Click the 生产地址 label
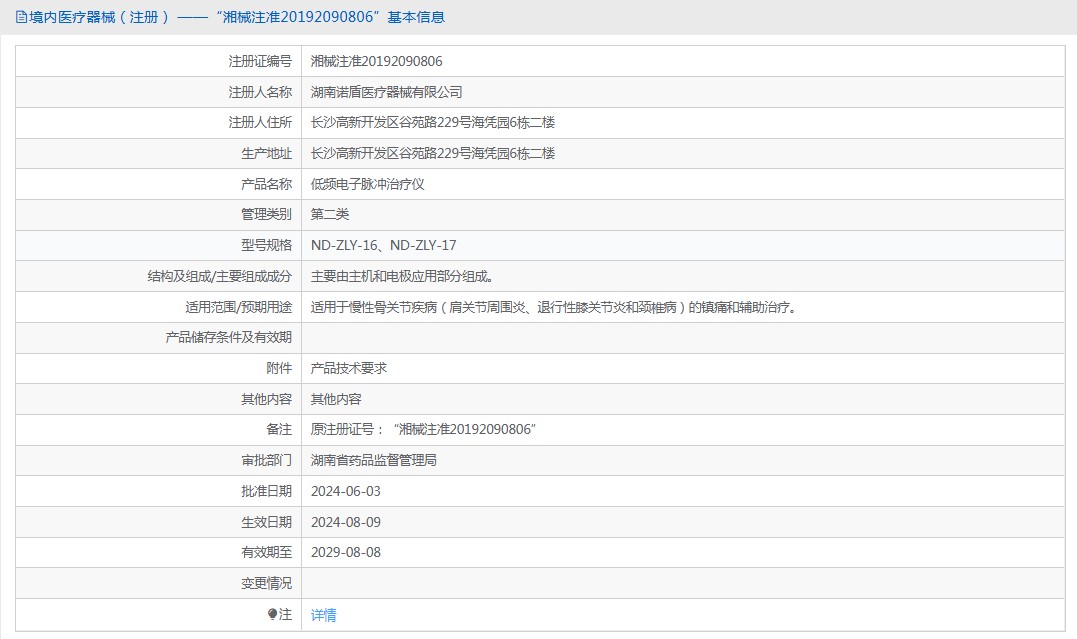The image size is (1077, 639). pyautogui.click(x=267, y=153)
